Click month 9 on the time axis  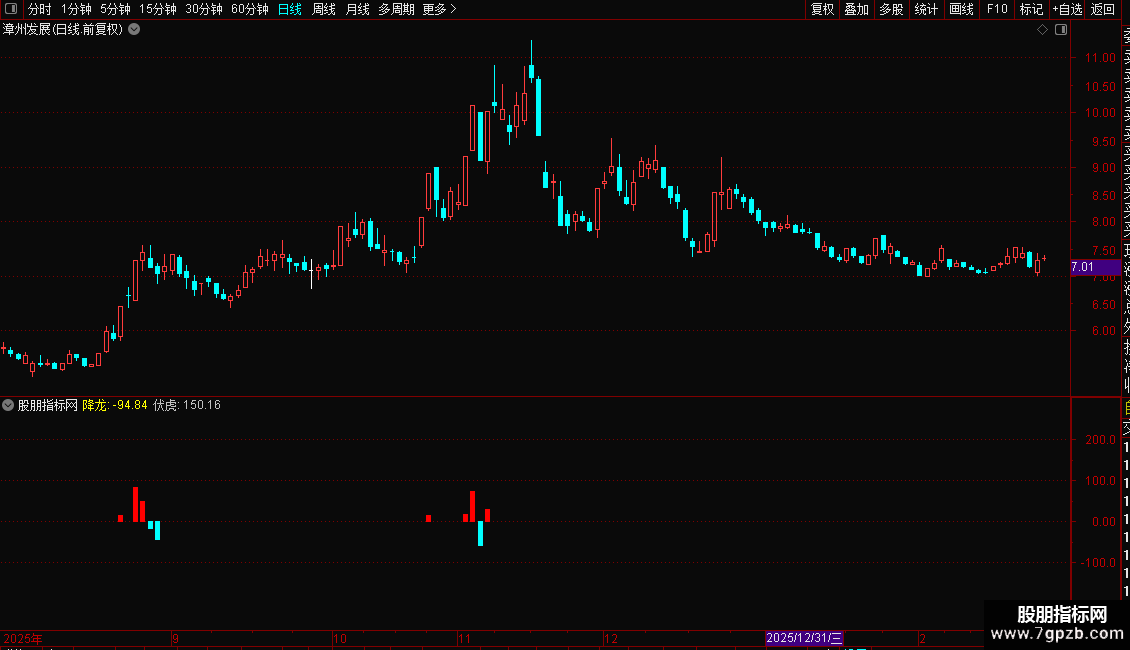(175, 638)
